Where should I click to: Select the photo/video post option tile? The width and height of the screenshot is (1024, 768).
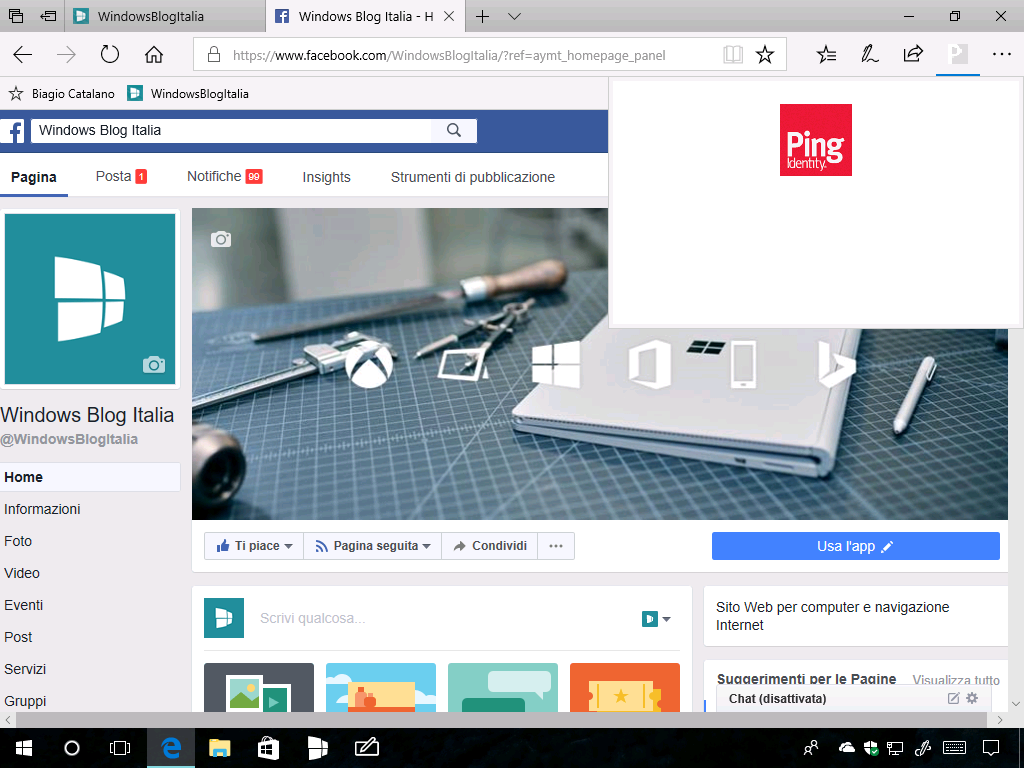259,688
